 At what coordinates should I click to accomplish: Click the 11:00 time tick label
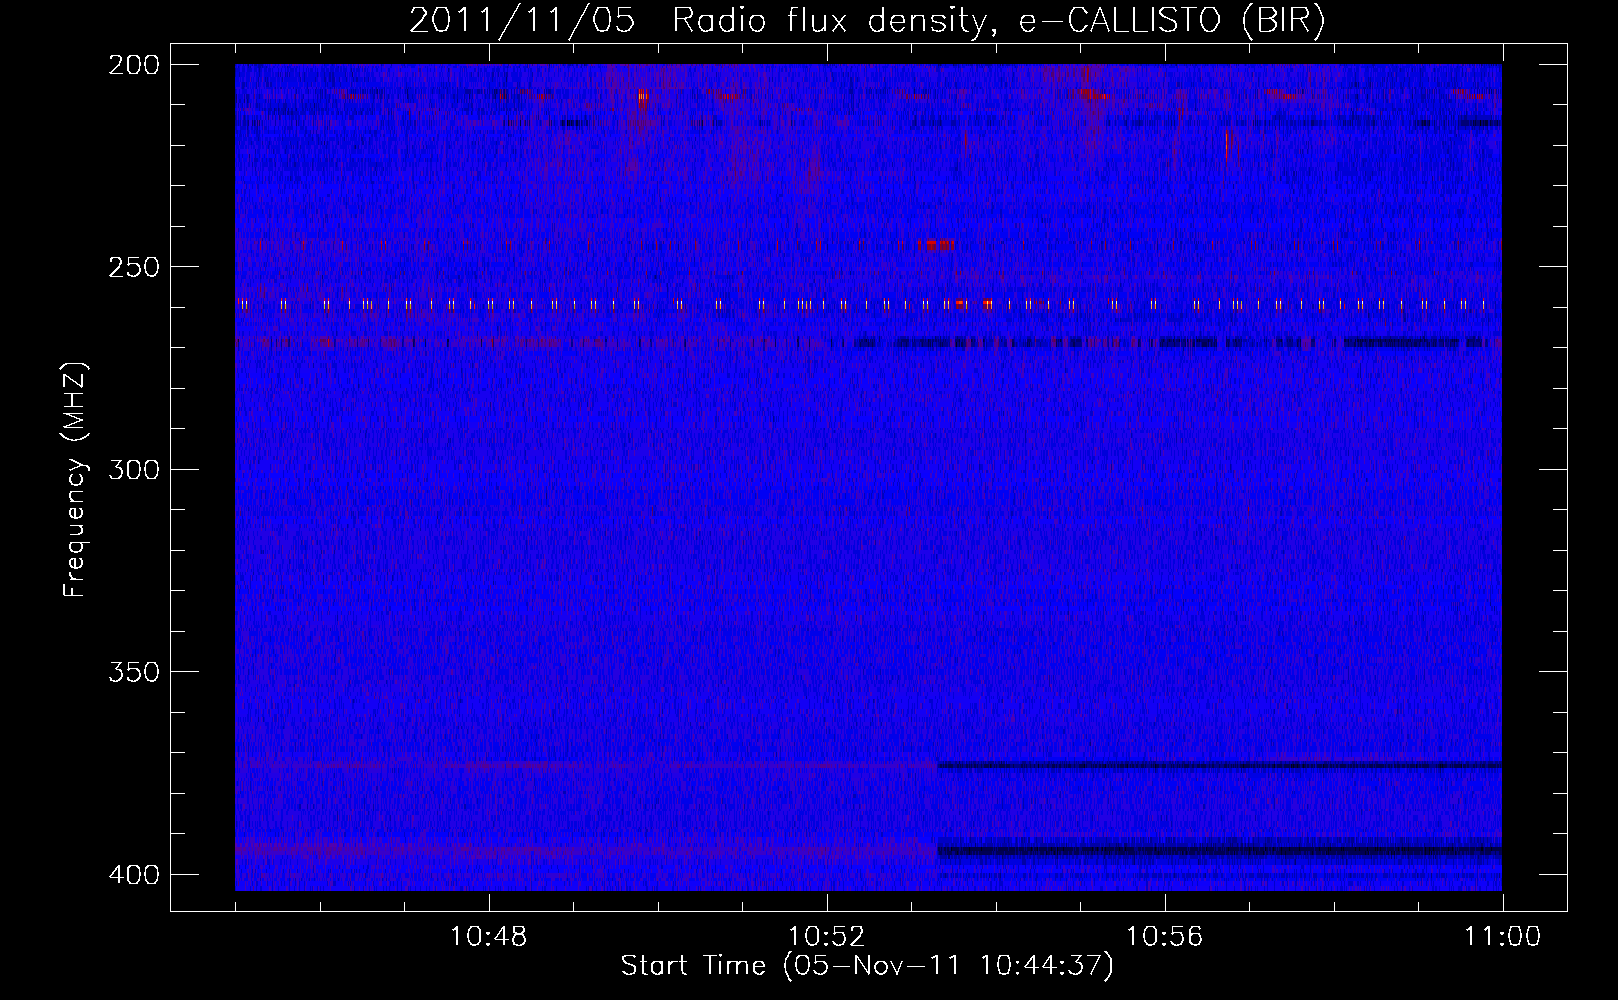click(1503, 936)
